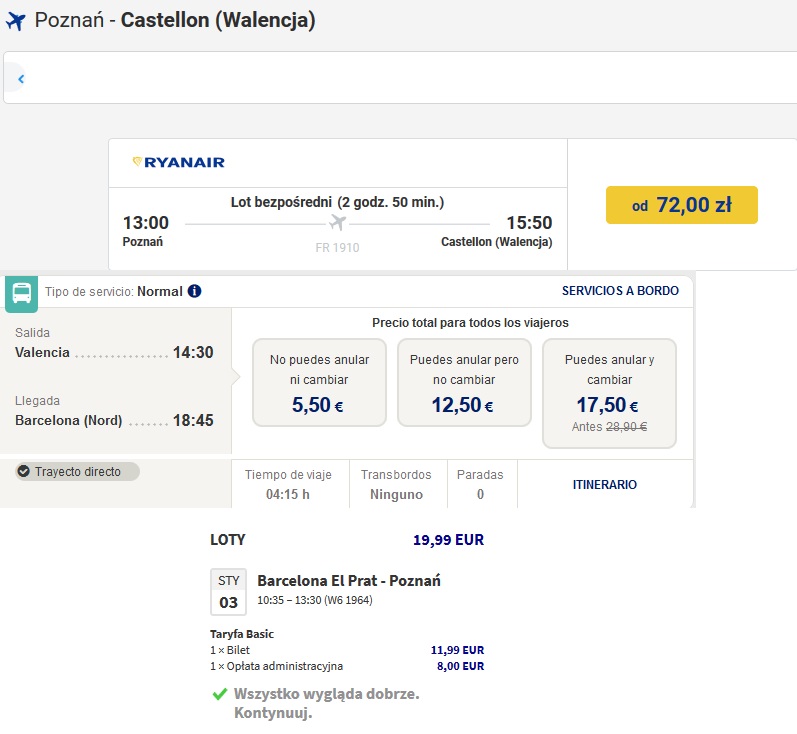Screen dimensions: 797x734
Task: Click Precio total para todos los viajeros heading
Action: tap(470, 323)
